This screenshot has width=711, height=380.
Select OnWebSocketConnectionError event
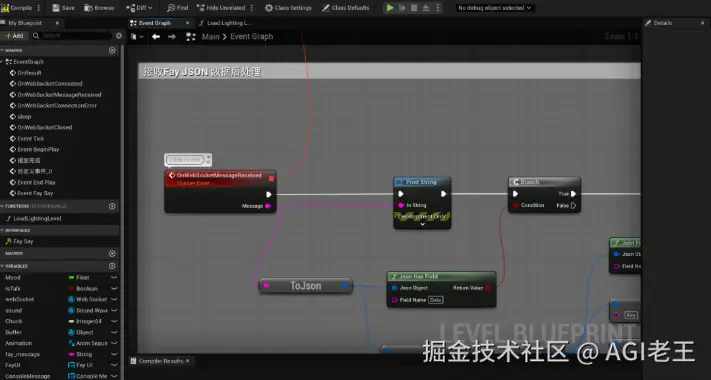pos(57,106)
